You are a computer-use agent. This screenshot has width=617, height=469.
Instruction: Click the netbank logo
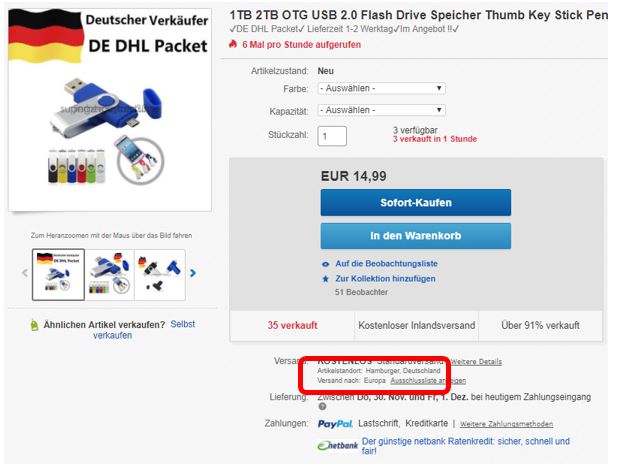pyautogui.click(x=338, y=446)
